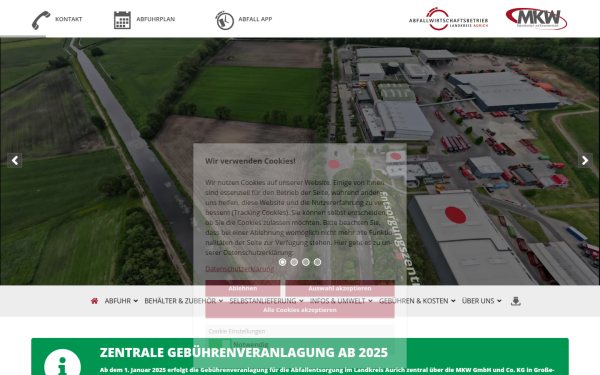
Task: Open INFOS & UMWELT menu item
Action: click(338, 301)
